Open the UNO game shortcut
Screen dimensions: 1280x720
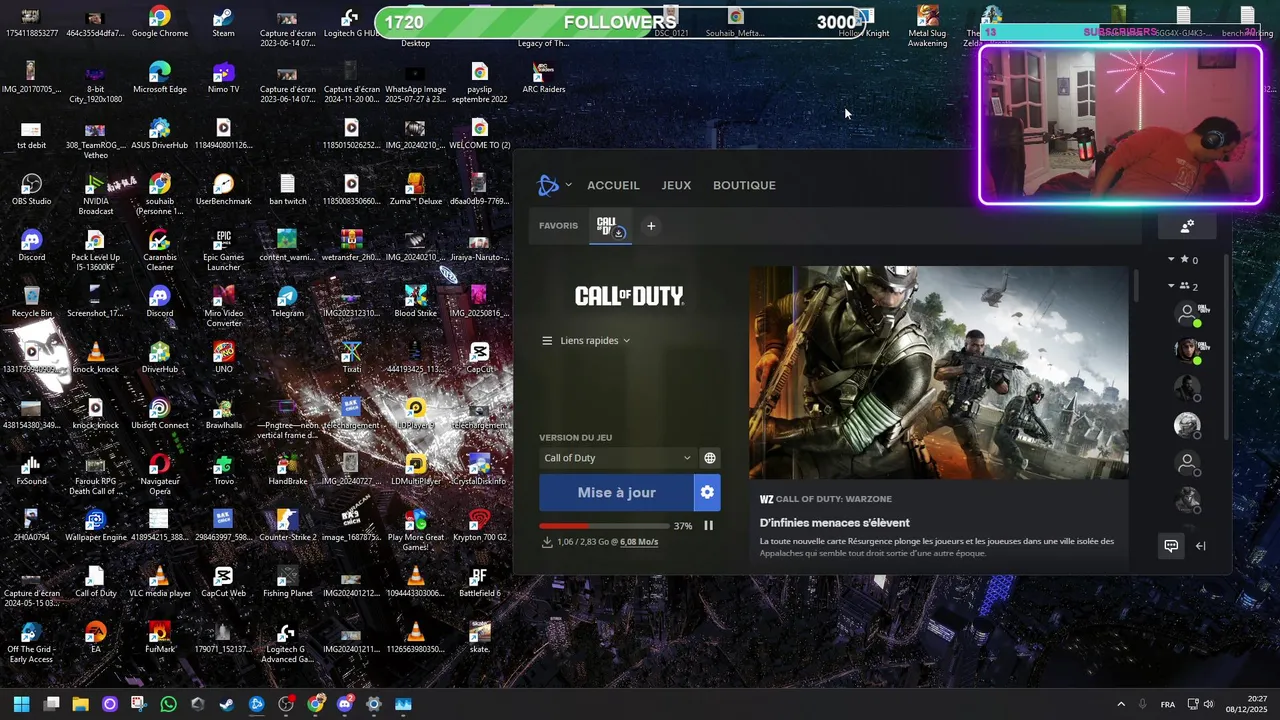coord(224,358)
